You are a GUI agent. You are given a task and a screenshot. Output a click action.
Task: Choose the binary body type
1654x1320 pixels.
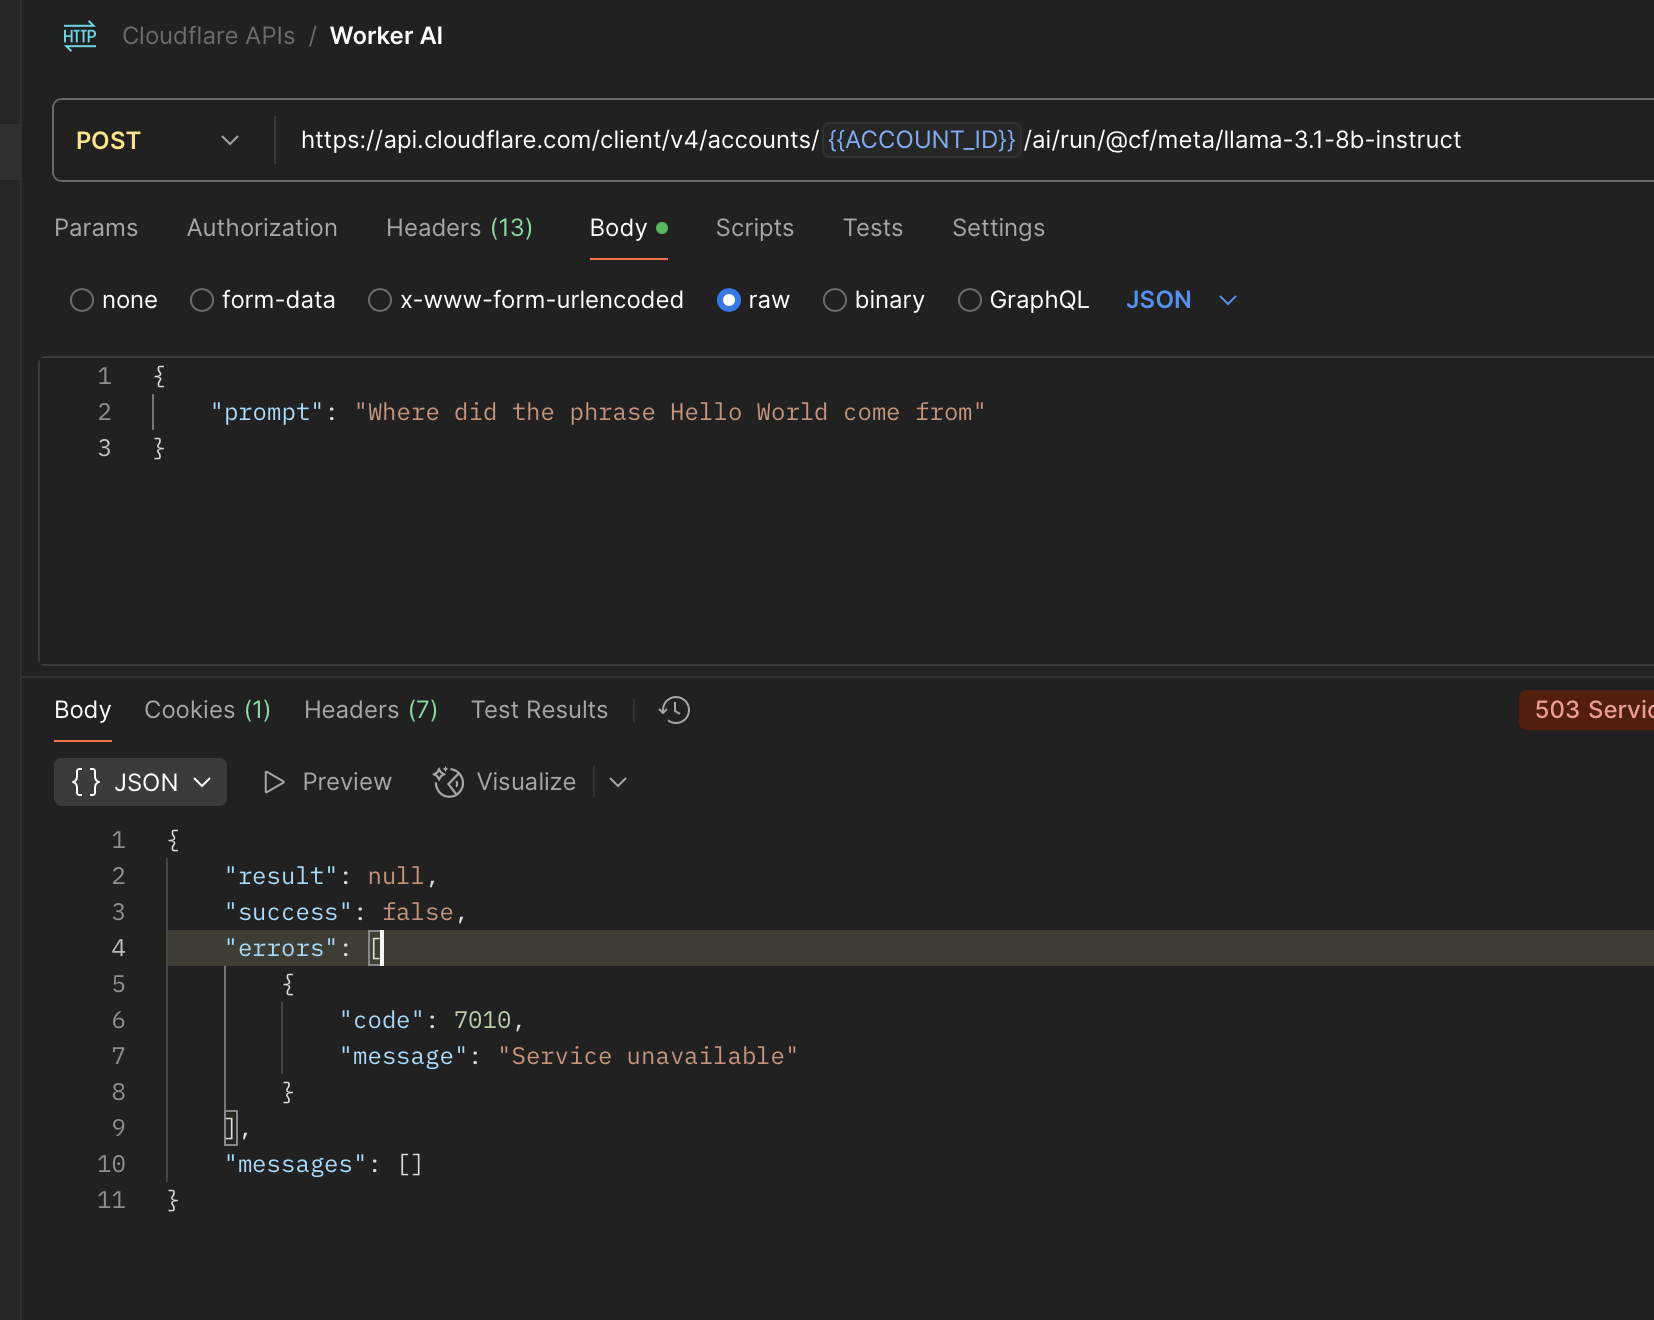coord(835,300)
